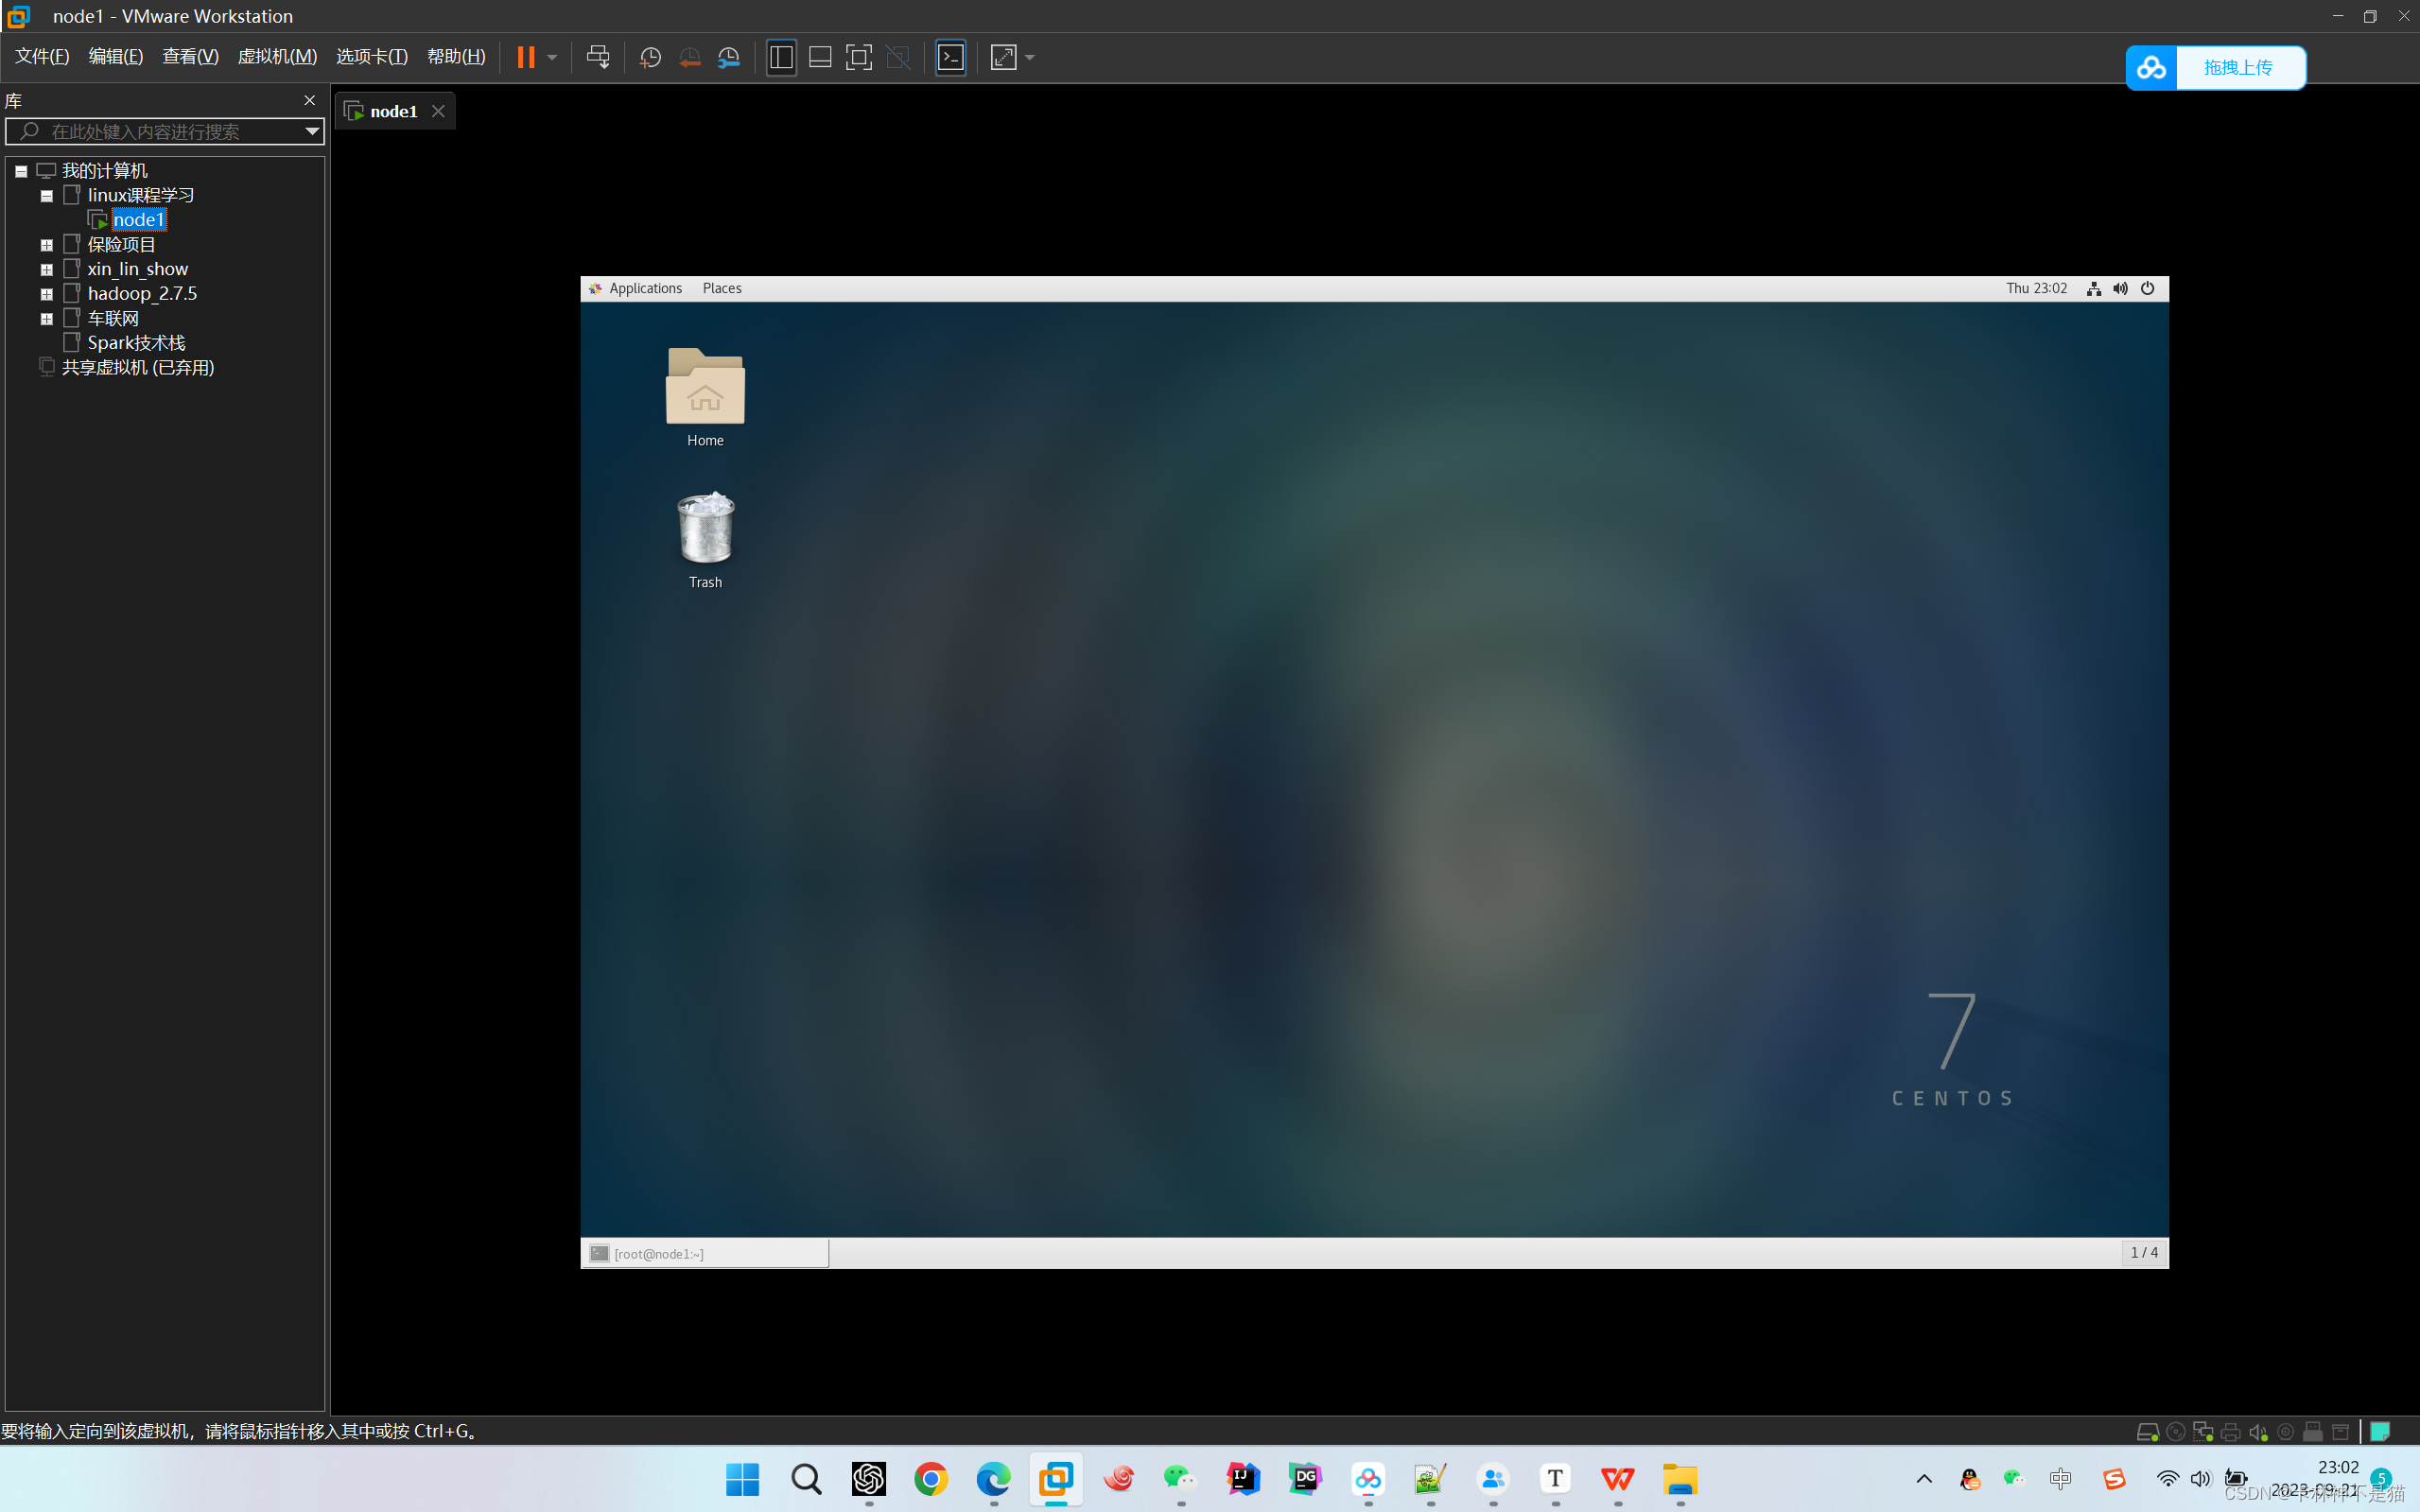Open the CentOS Places menu
Screen dimensions: 2420x1512
(x=722, y=288)
